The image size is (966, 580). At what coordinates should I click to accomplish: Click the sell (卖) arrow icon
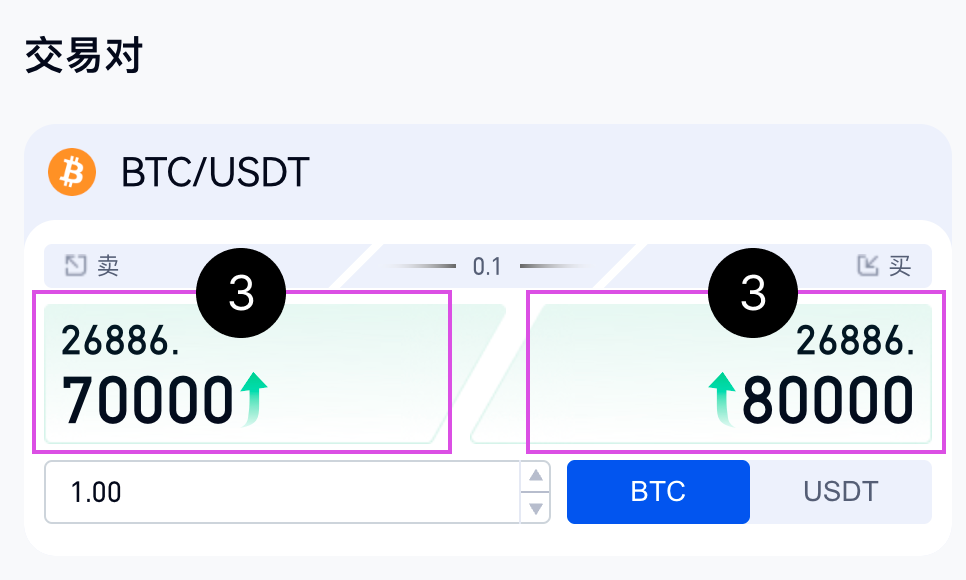76,266
